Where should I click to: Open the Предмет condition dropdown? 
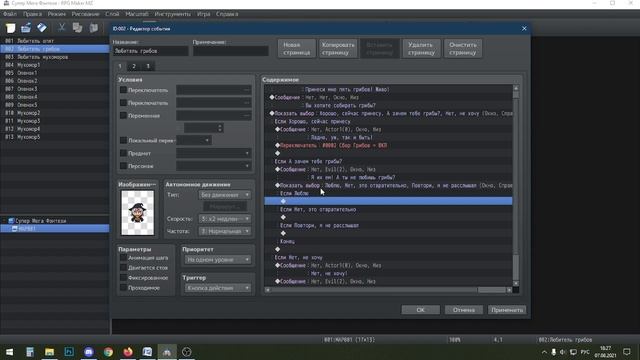tap(213, 153)
